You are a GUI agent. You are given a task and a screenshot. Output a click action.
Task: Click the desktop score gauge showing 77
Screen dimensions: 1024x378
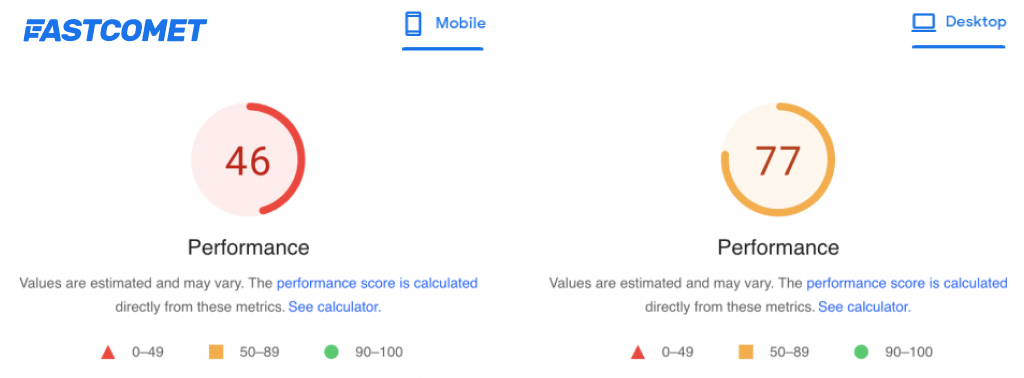(778, 159)
